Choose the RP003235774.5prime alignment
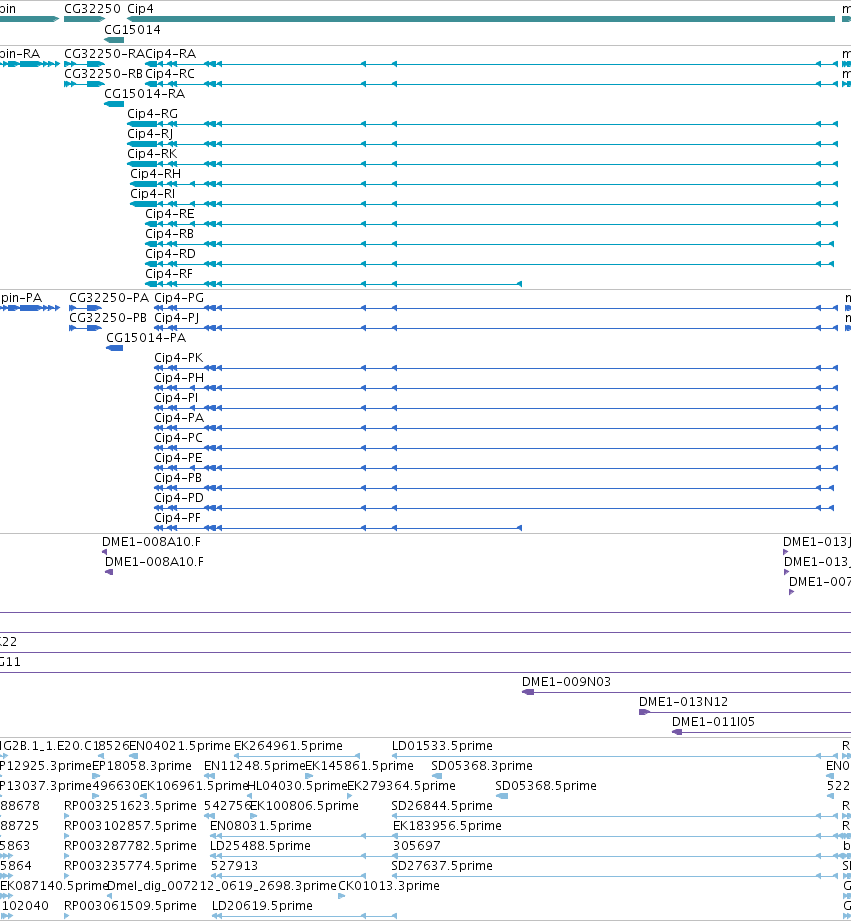This screenshot has height=921, width=851. (130, 866)
